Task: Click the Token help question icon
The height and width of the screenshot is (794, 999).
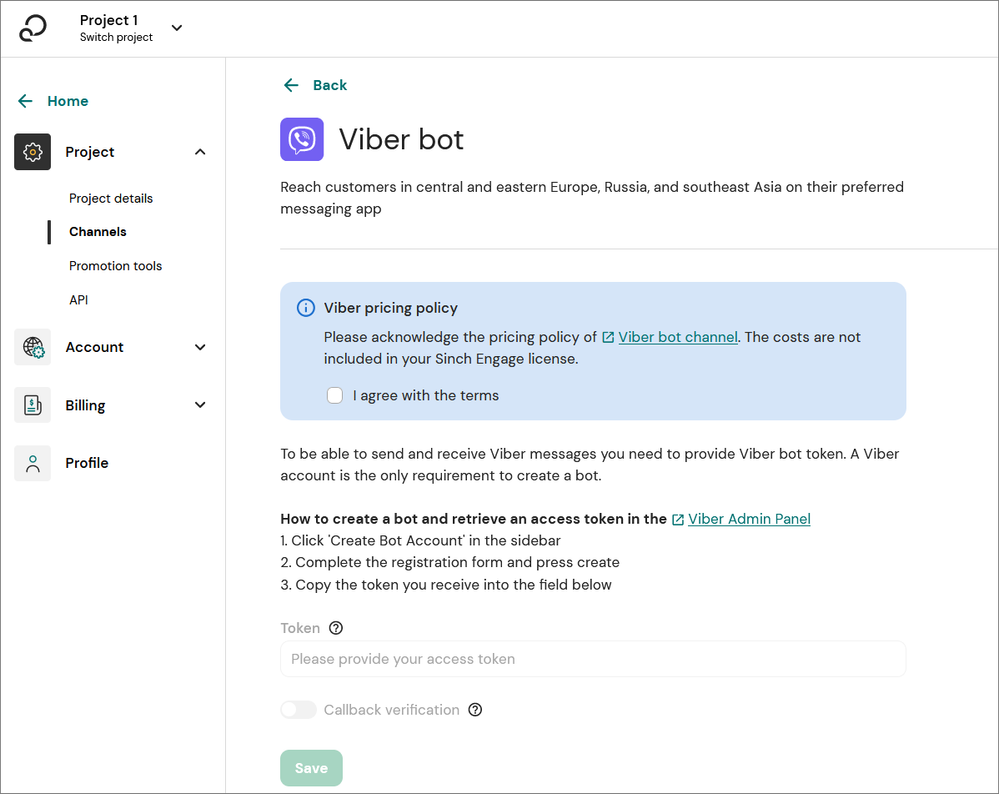Action: point(336,628)
